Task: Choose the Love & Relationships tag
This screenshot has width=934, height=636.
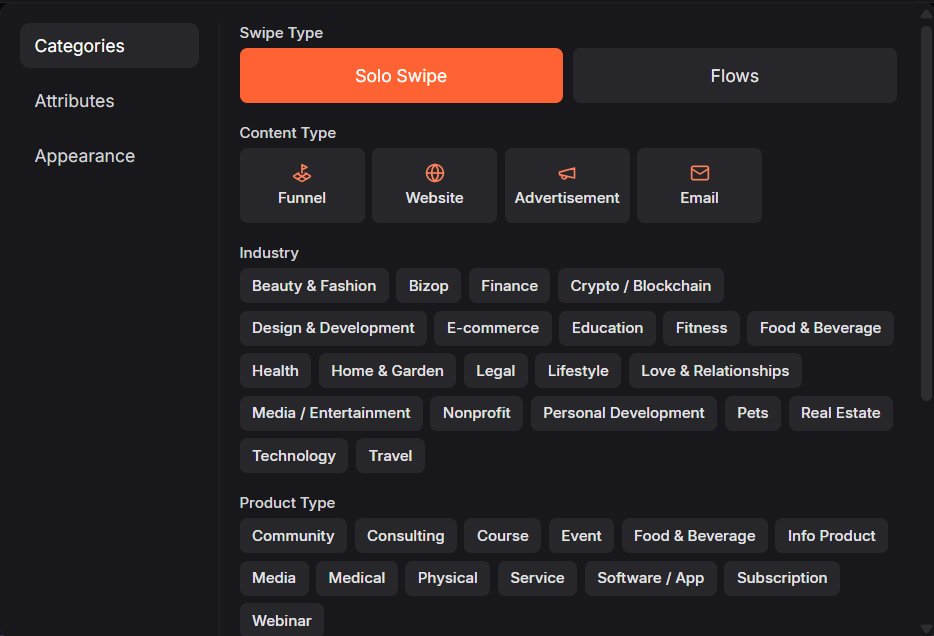Action: [715, 371]
